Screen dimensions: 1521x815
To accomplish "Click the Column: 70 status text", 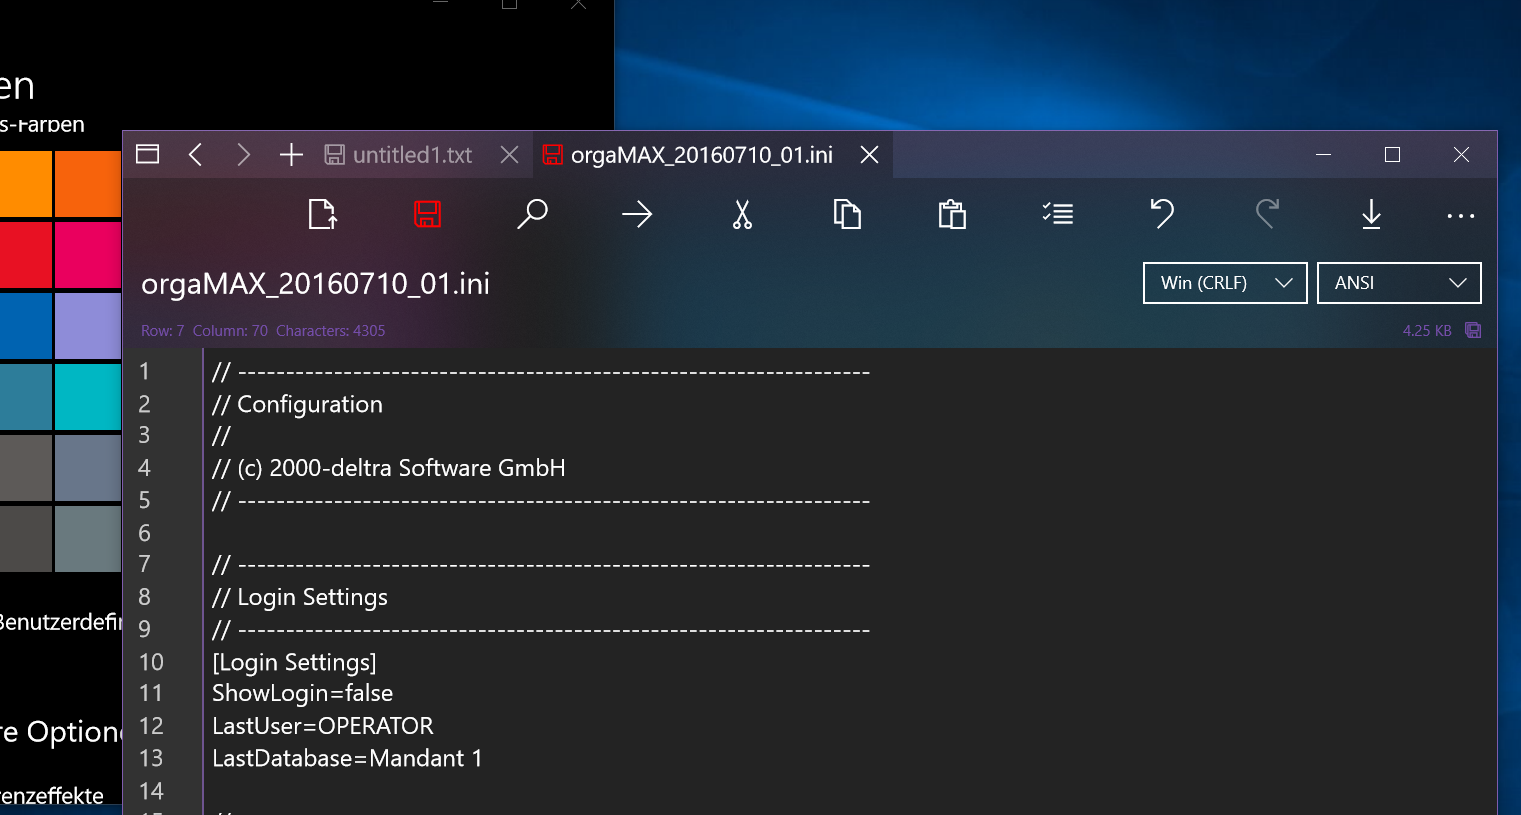I will [x=230, y=331].
